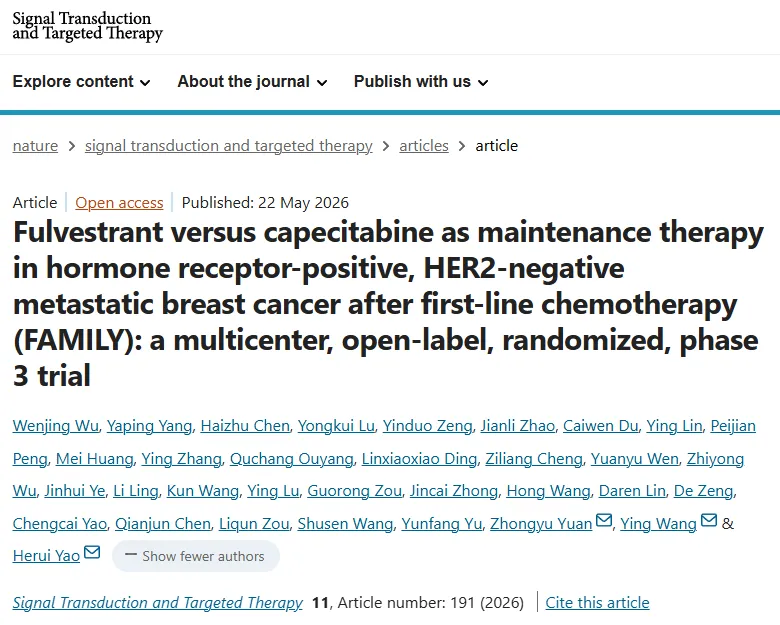Open signal transduction and targeted therapy breadcrumb
780x625 pixels.
click(228, 146)
